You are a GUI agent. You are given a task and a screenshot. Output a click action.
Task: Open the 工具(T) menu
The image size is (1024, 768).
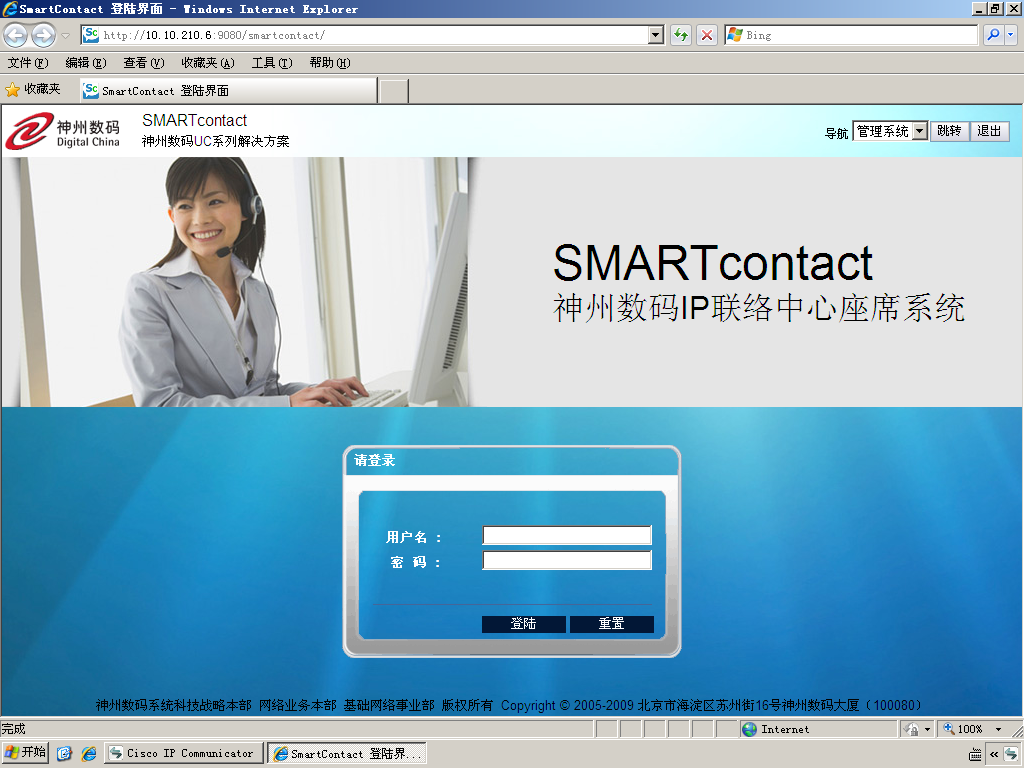272,63
